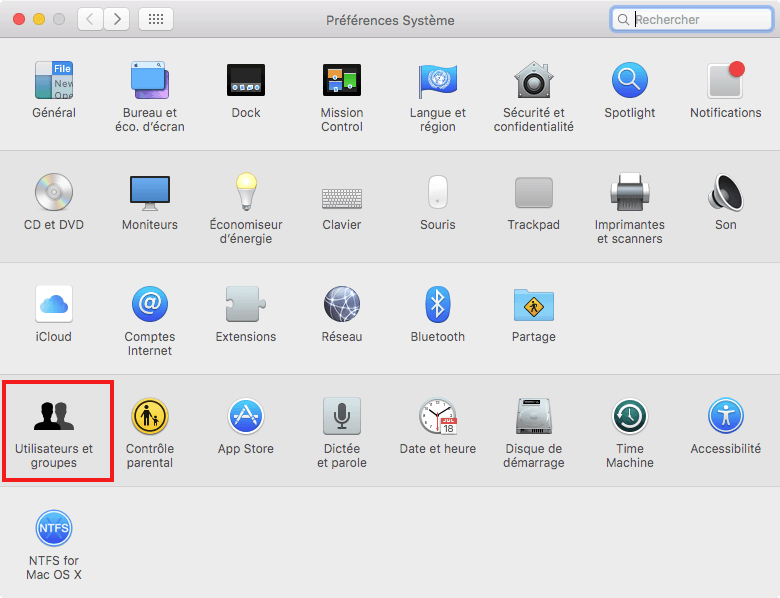This screenshot has width=780, height=598.
Task: Minimize the window with yellow button
Action: (39, 19)
